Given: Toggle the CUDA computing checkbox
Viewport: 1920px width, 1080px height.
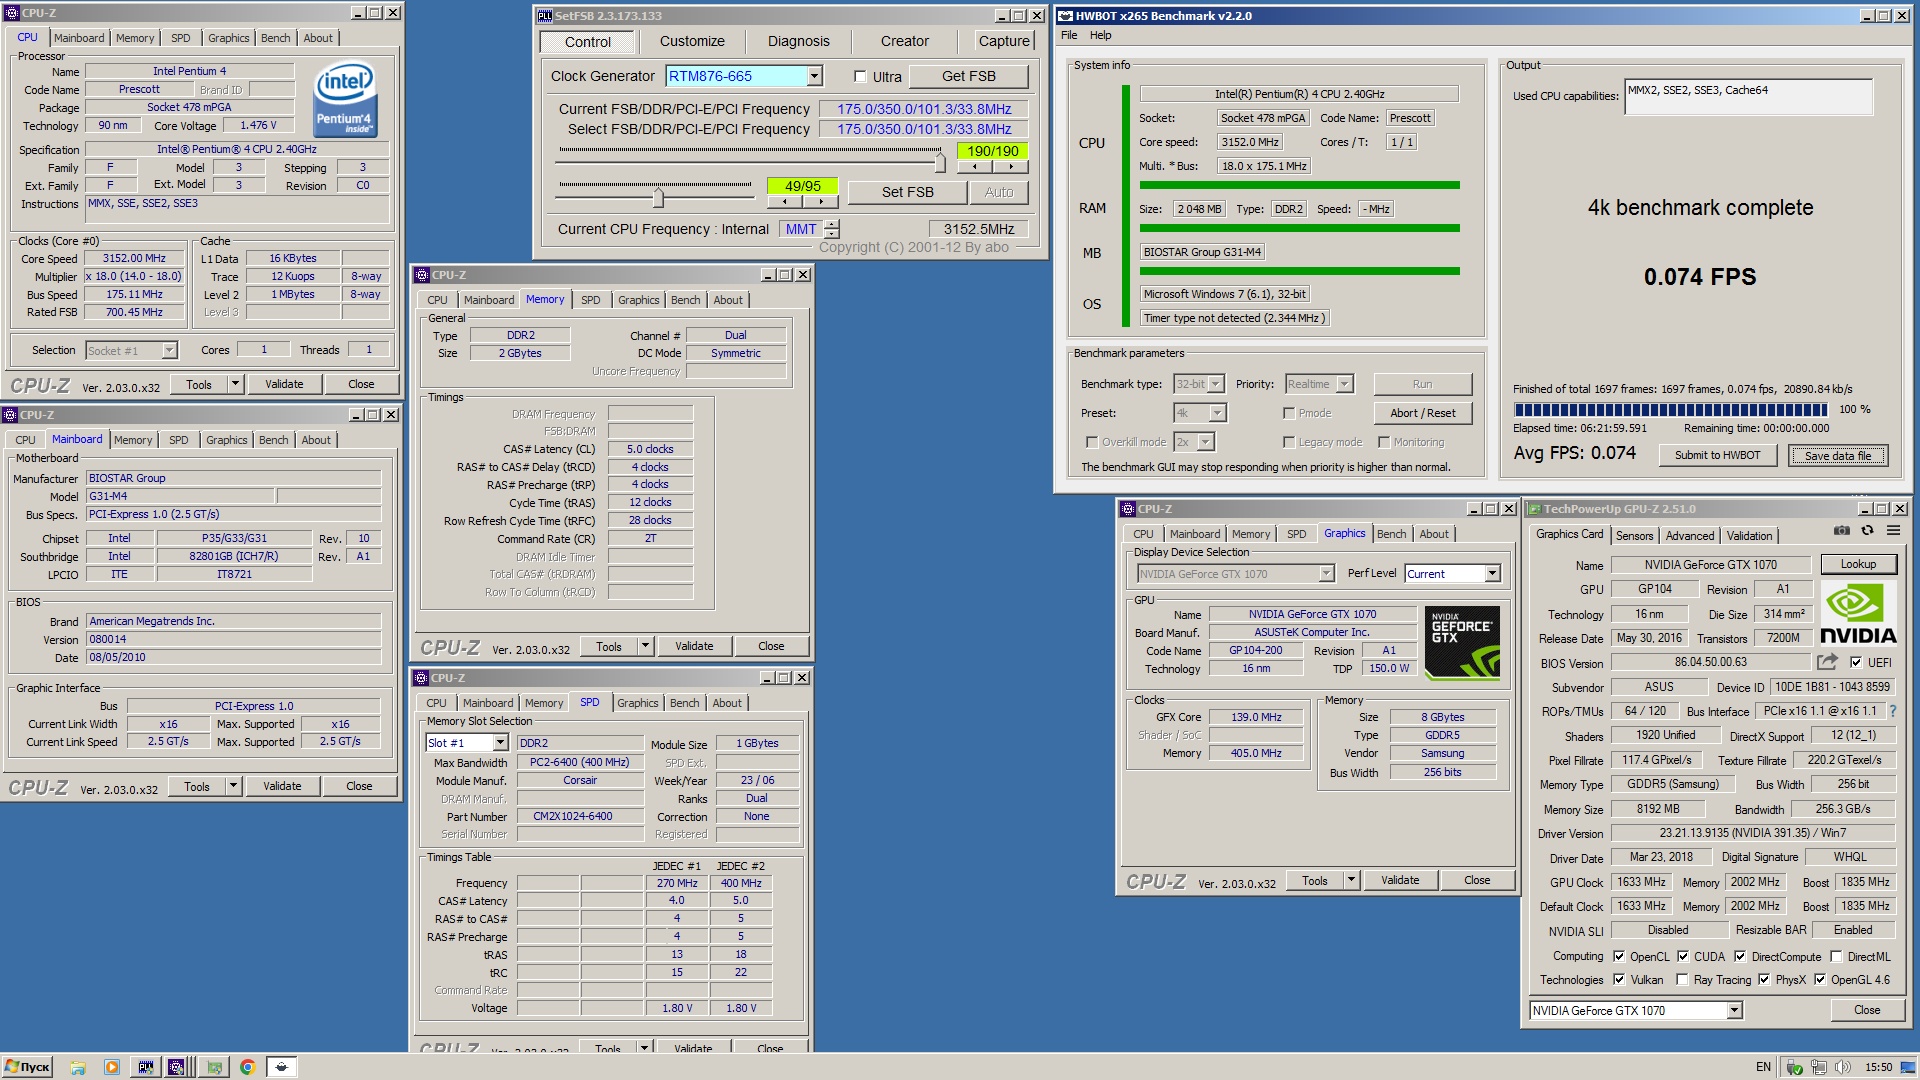Looking at the screenshot, I should tap(1683, 956).
